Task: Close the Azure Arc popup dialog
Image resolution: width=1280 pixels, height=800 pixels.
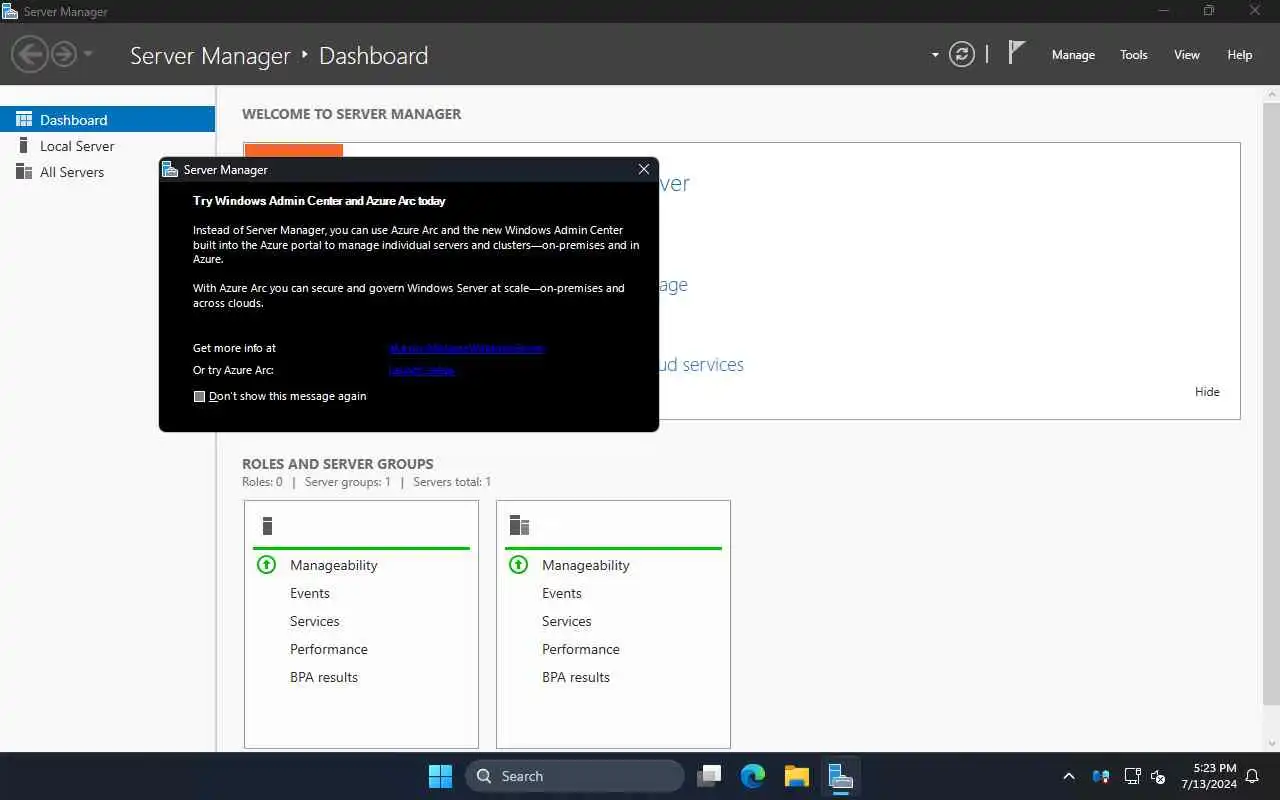Action: [644, 169]
